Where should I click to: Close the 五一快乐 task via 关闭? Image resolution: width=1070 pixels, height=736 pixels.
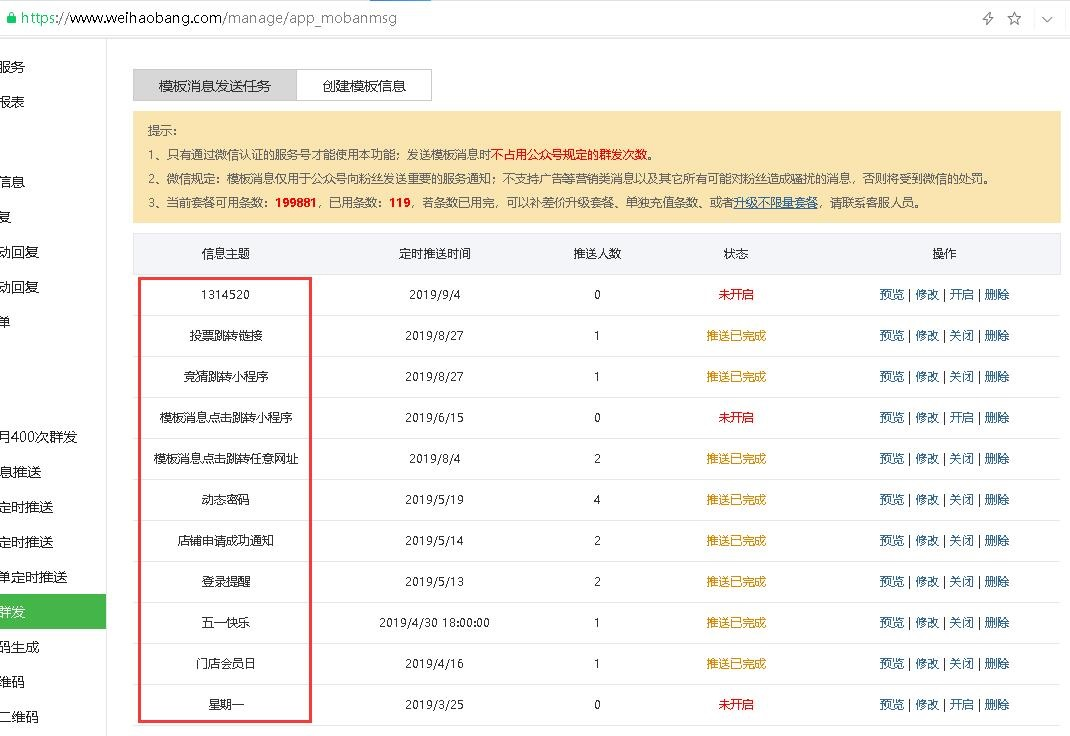click(961, 622)
